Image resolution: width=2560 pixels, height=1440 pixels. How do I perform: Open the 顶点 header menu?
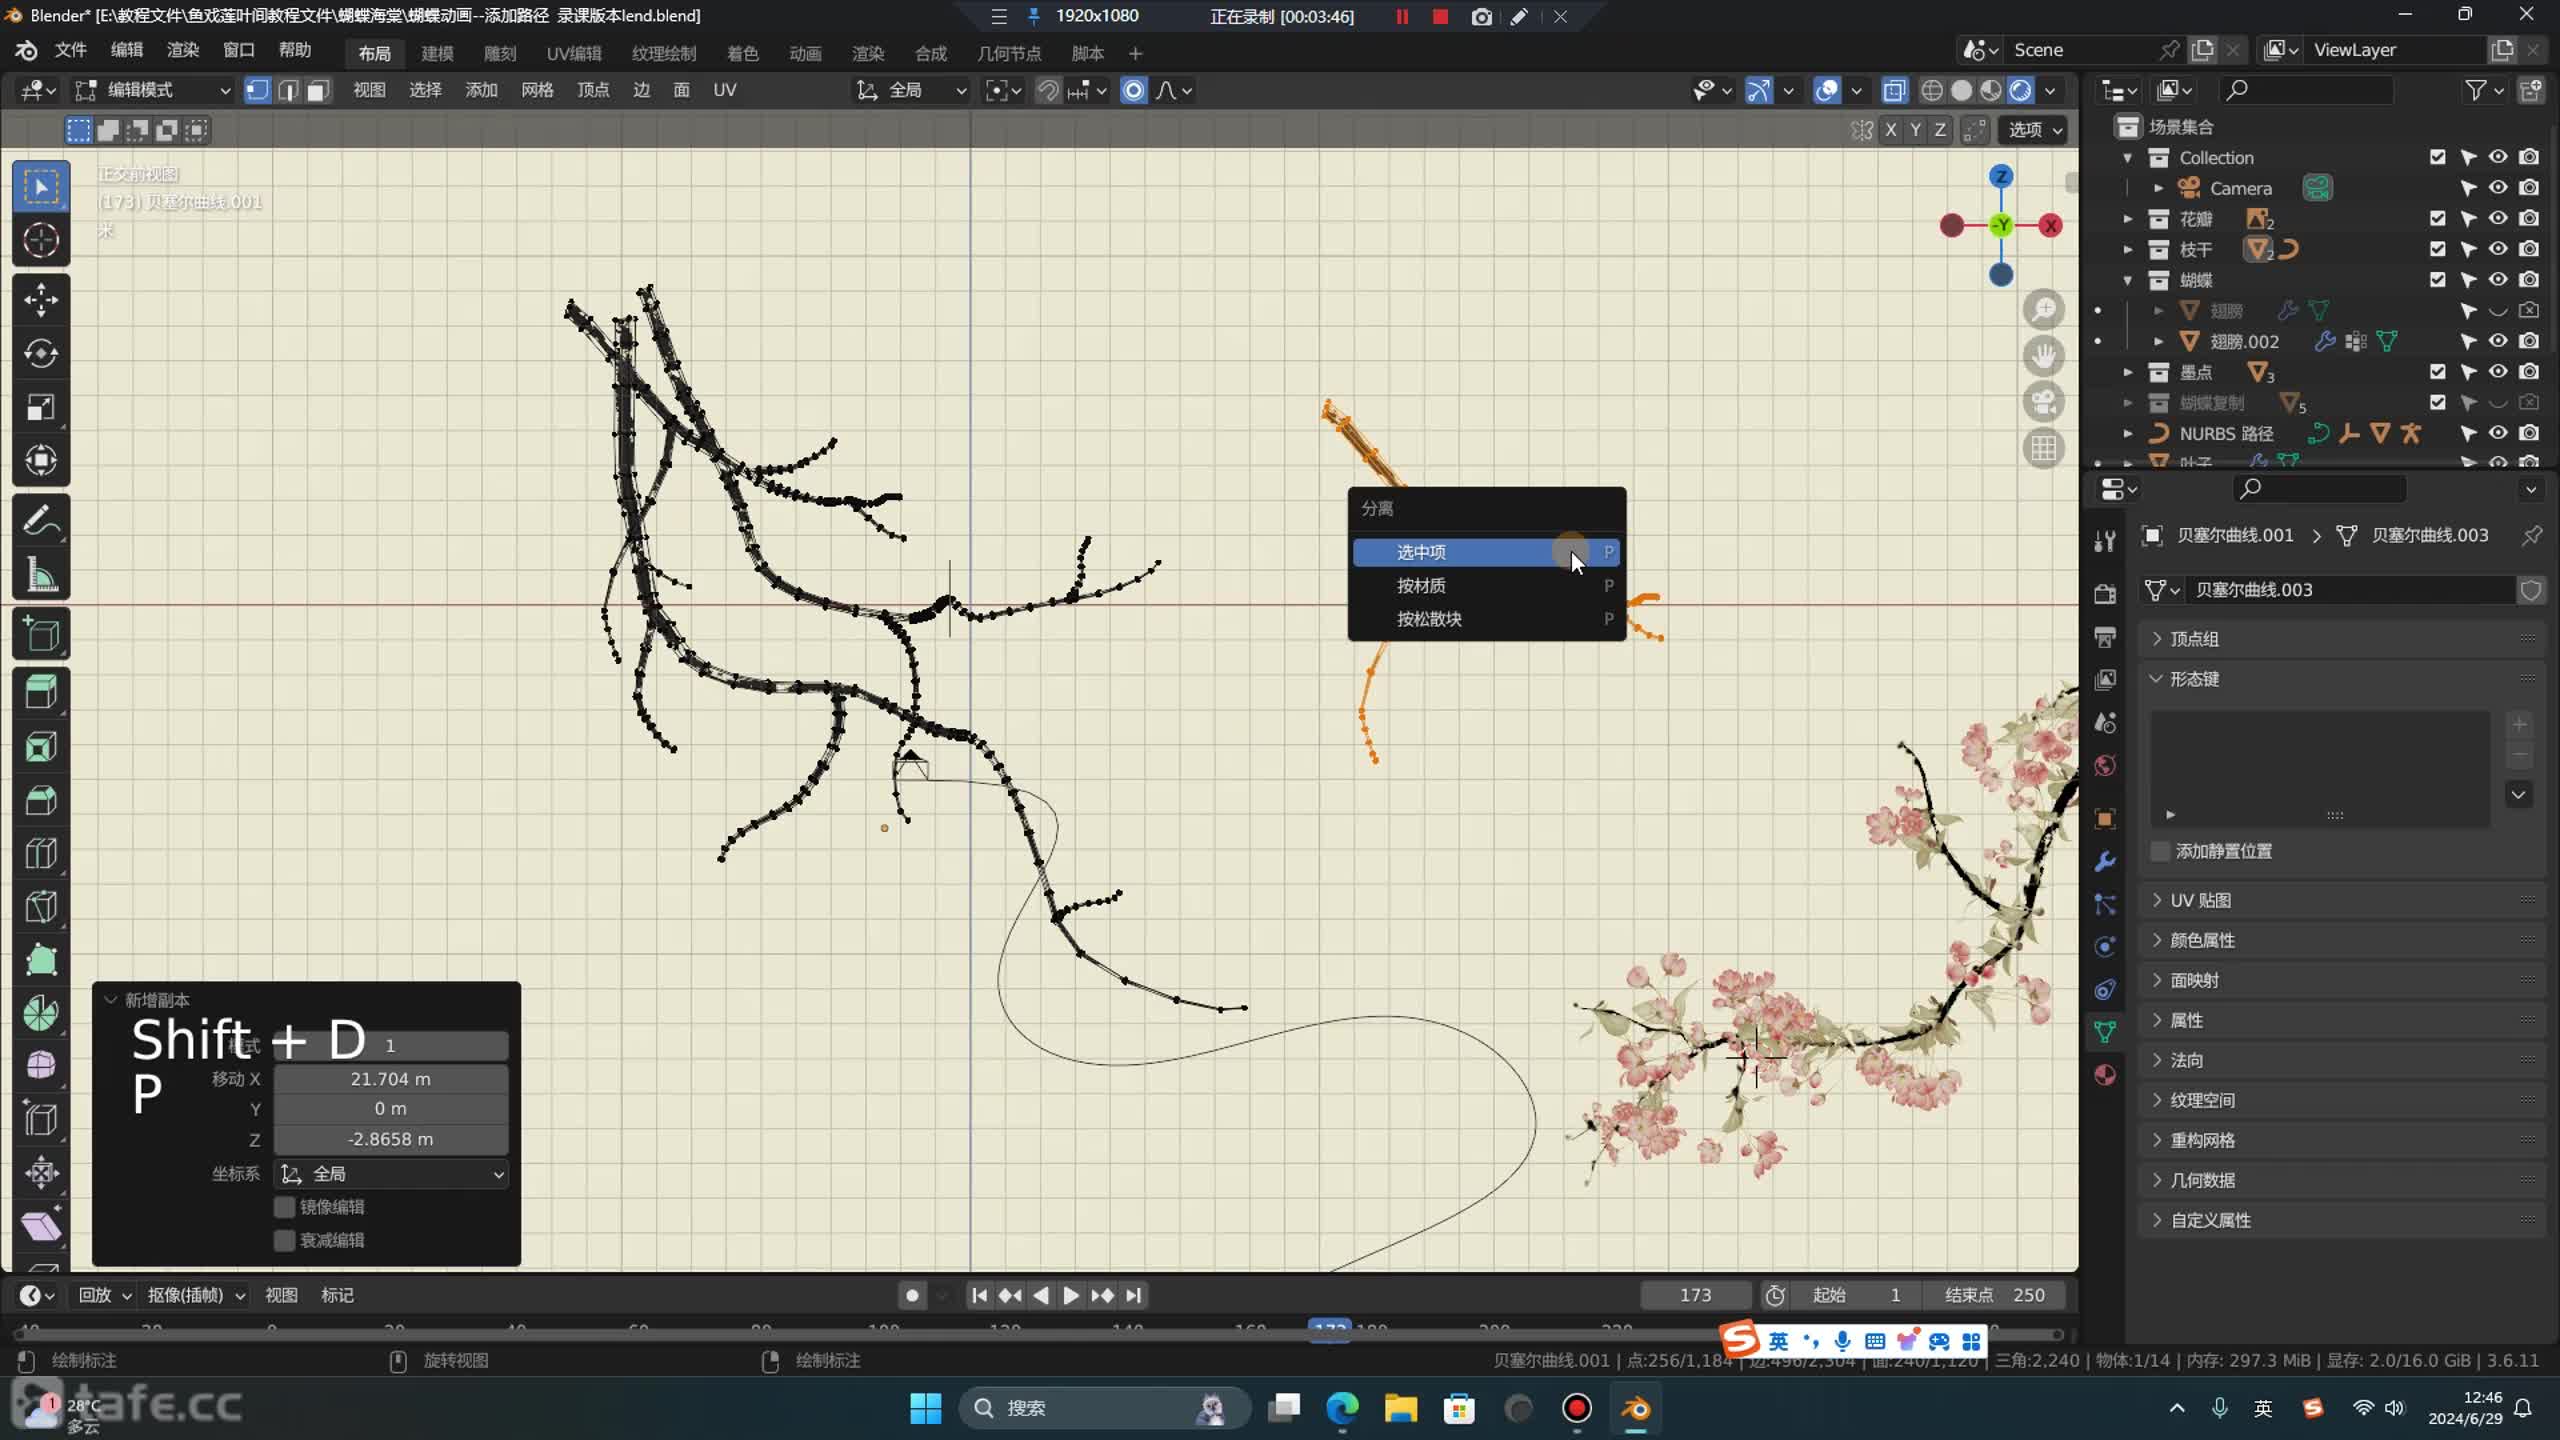tap(593, 90)
